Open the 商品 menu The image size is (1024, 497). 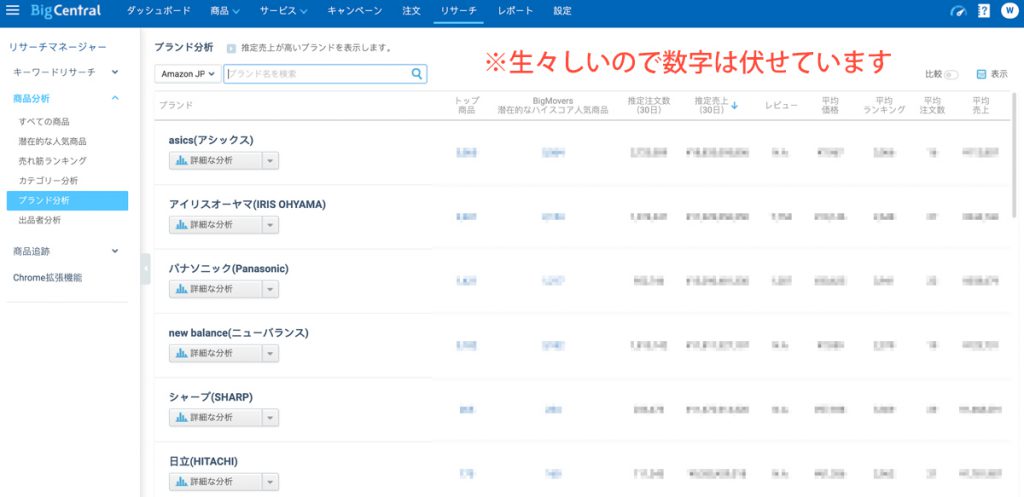pos(225,11)
